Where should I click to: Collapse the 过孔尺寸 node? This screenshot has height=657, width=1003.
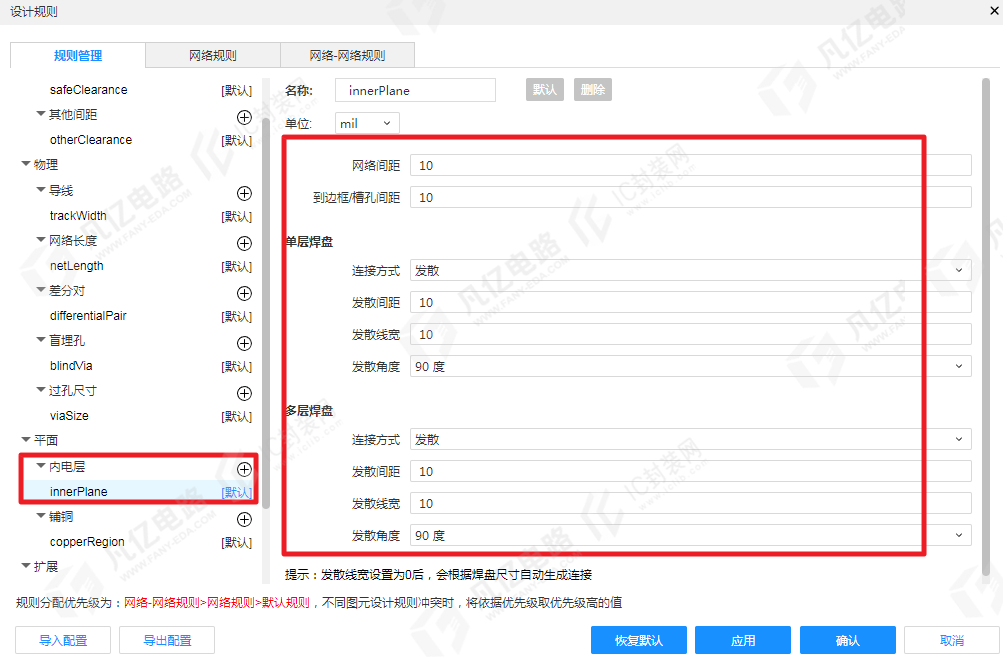pyautogui.click(x=41, y=390)
